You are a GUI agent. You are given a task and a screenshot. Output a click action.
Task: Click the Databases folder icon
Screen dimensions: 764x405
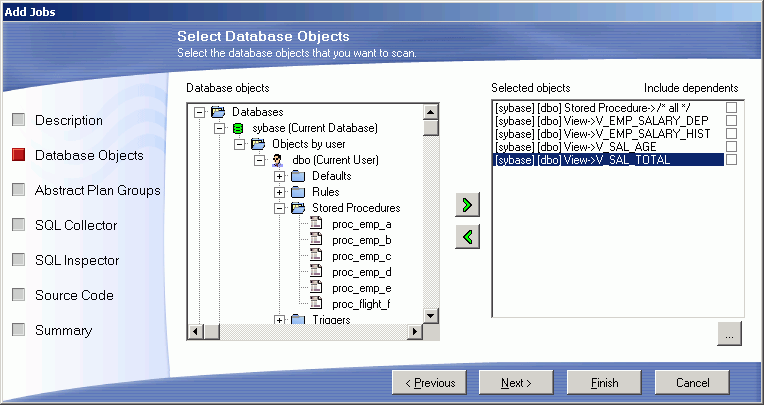pos(218,112)
